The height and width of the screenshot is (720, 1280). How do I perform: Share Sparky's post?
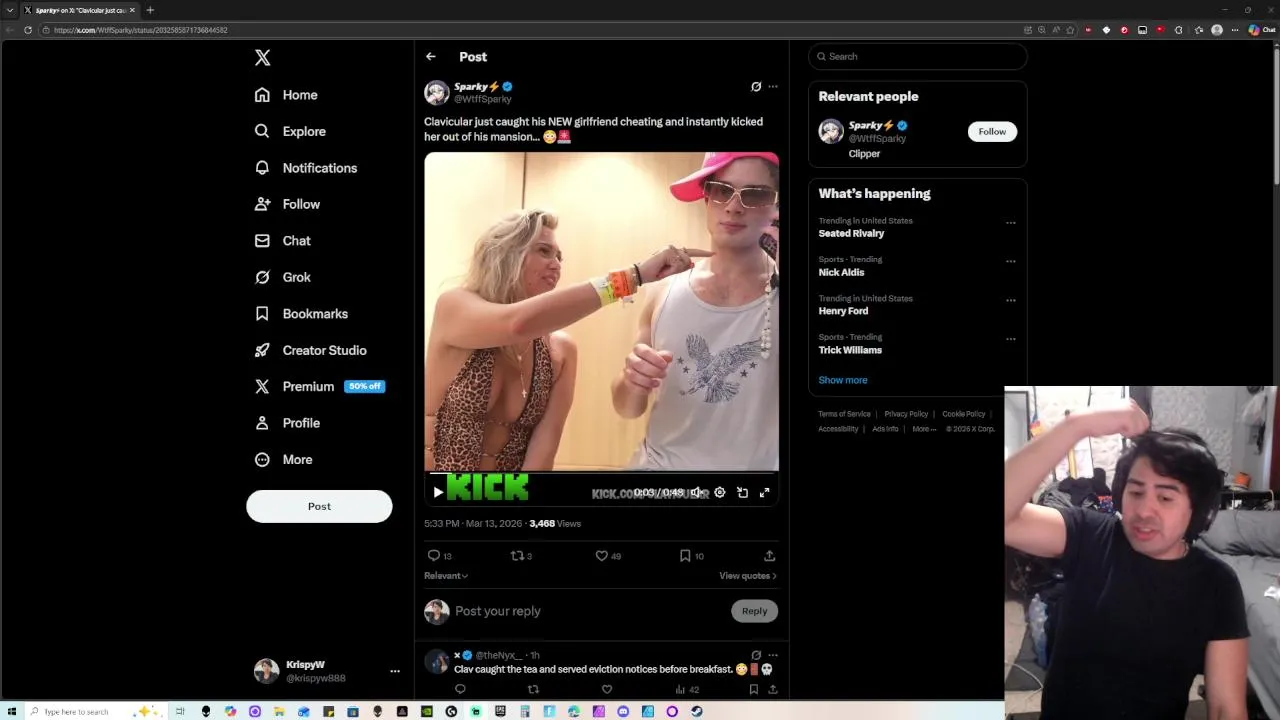(769, 556)
